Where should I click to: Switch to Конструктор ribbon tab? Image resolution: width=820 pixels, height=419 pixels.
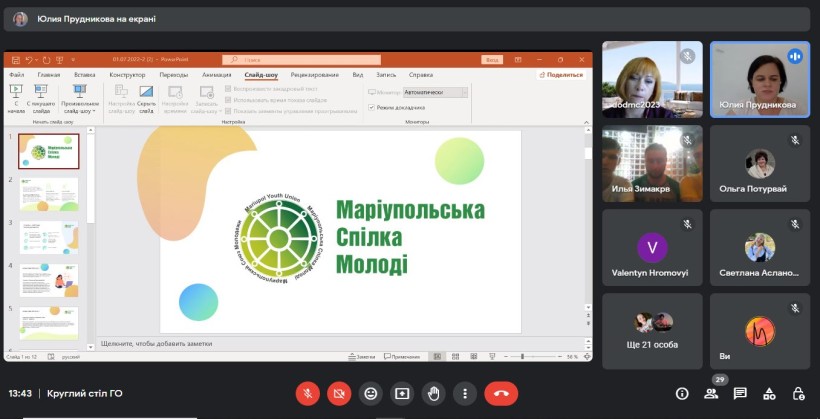[x=127, y=75]
